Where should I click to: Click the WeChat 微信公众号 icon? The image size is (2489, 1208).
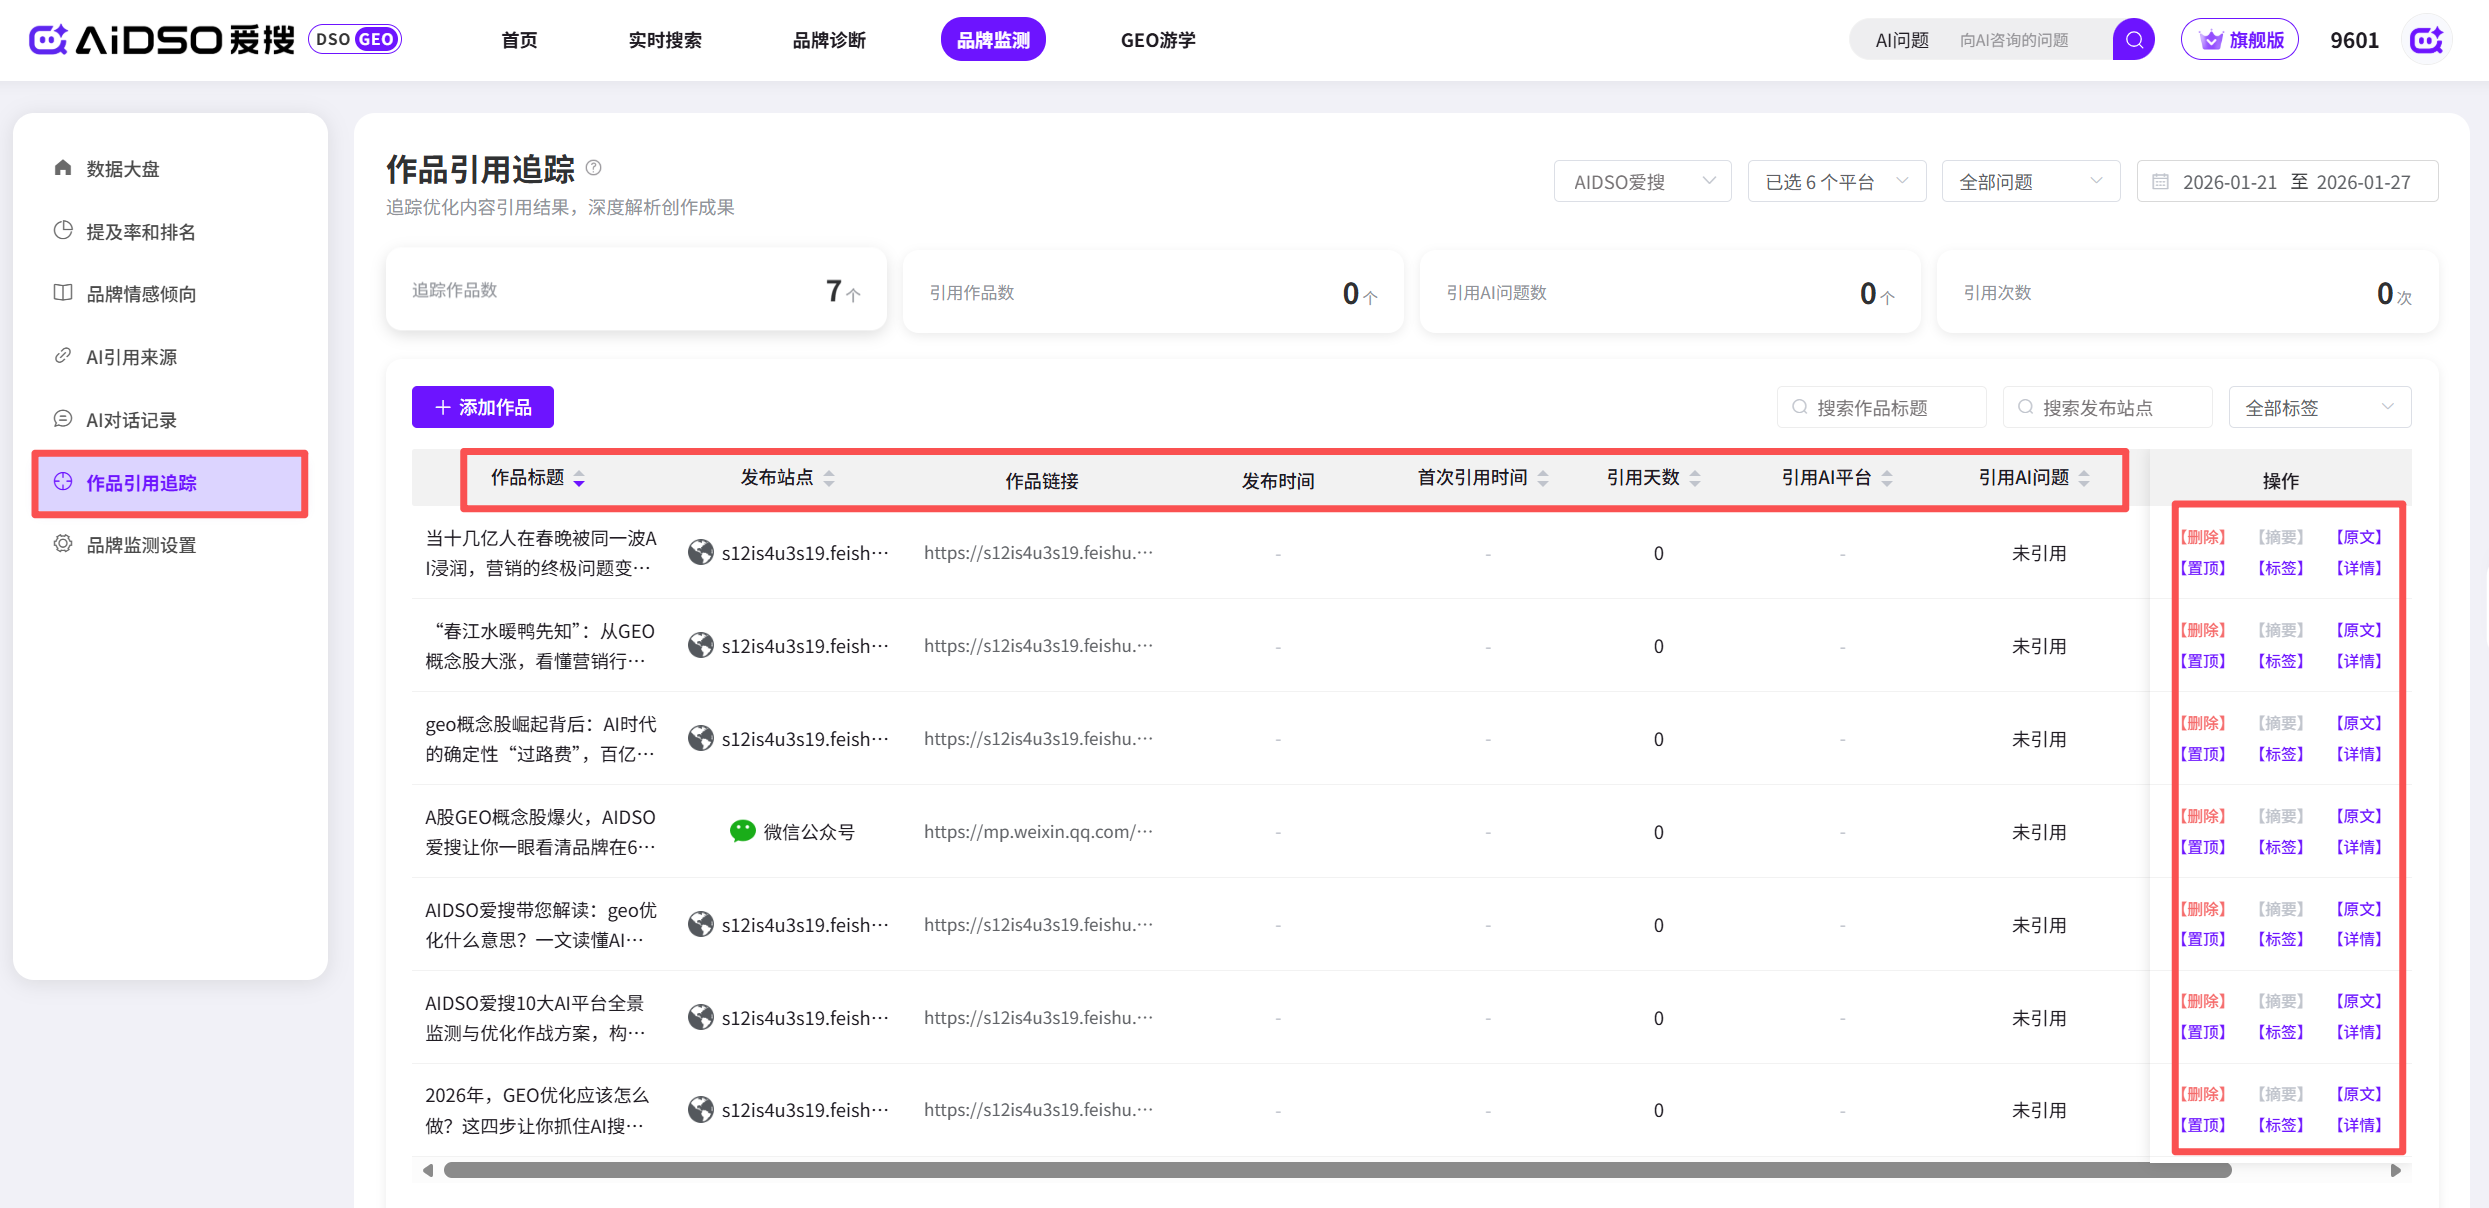[x=742, y=831]
